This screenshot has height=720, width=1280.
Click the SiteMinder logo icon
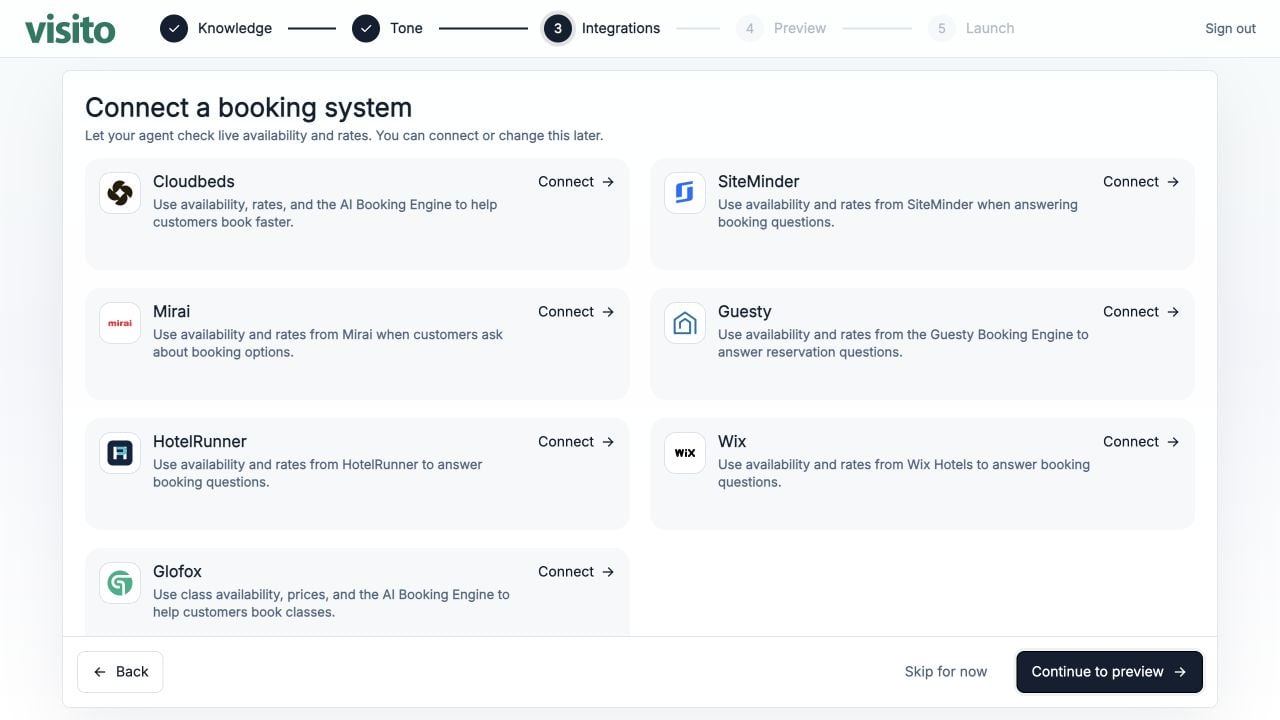(x=685, y=193)
